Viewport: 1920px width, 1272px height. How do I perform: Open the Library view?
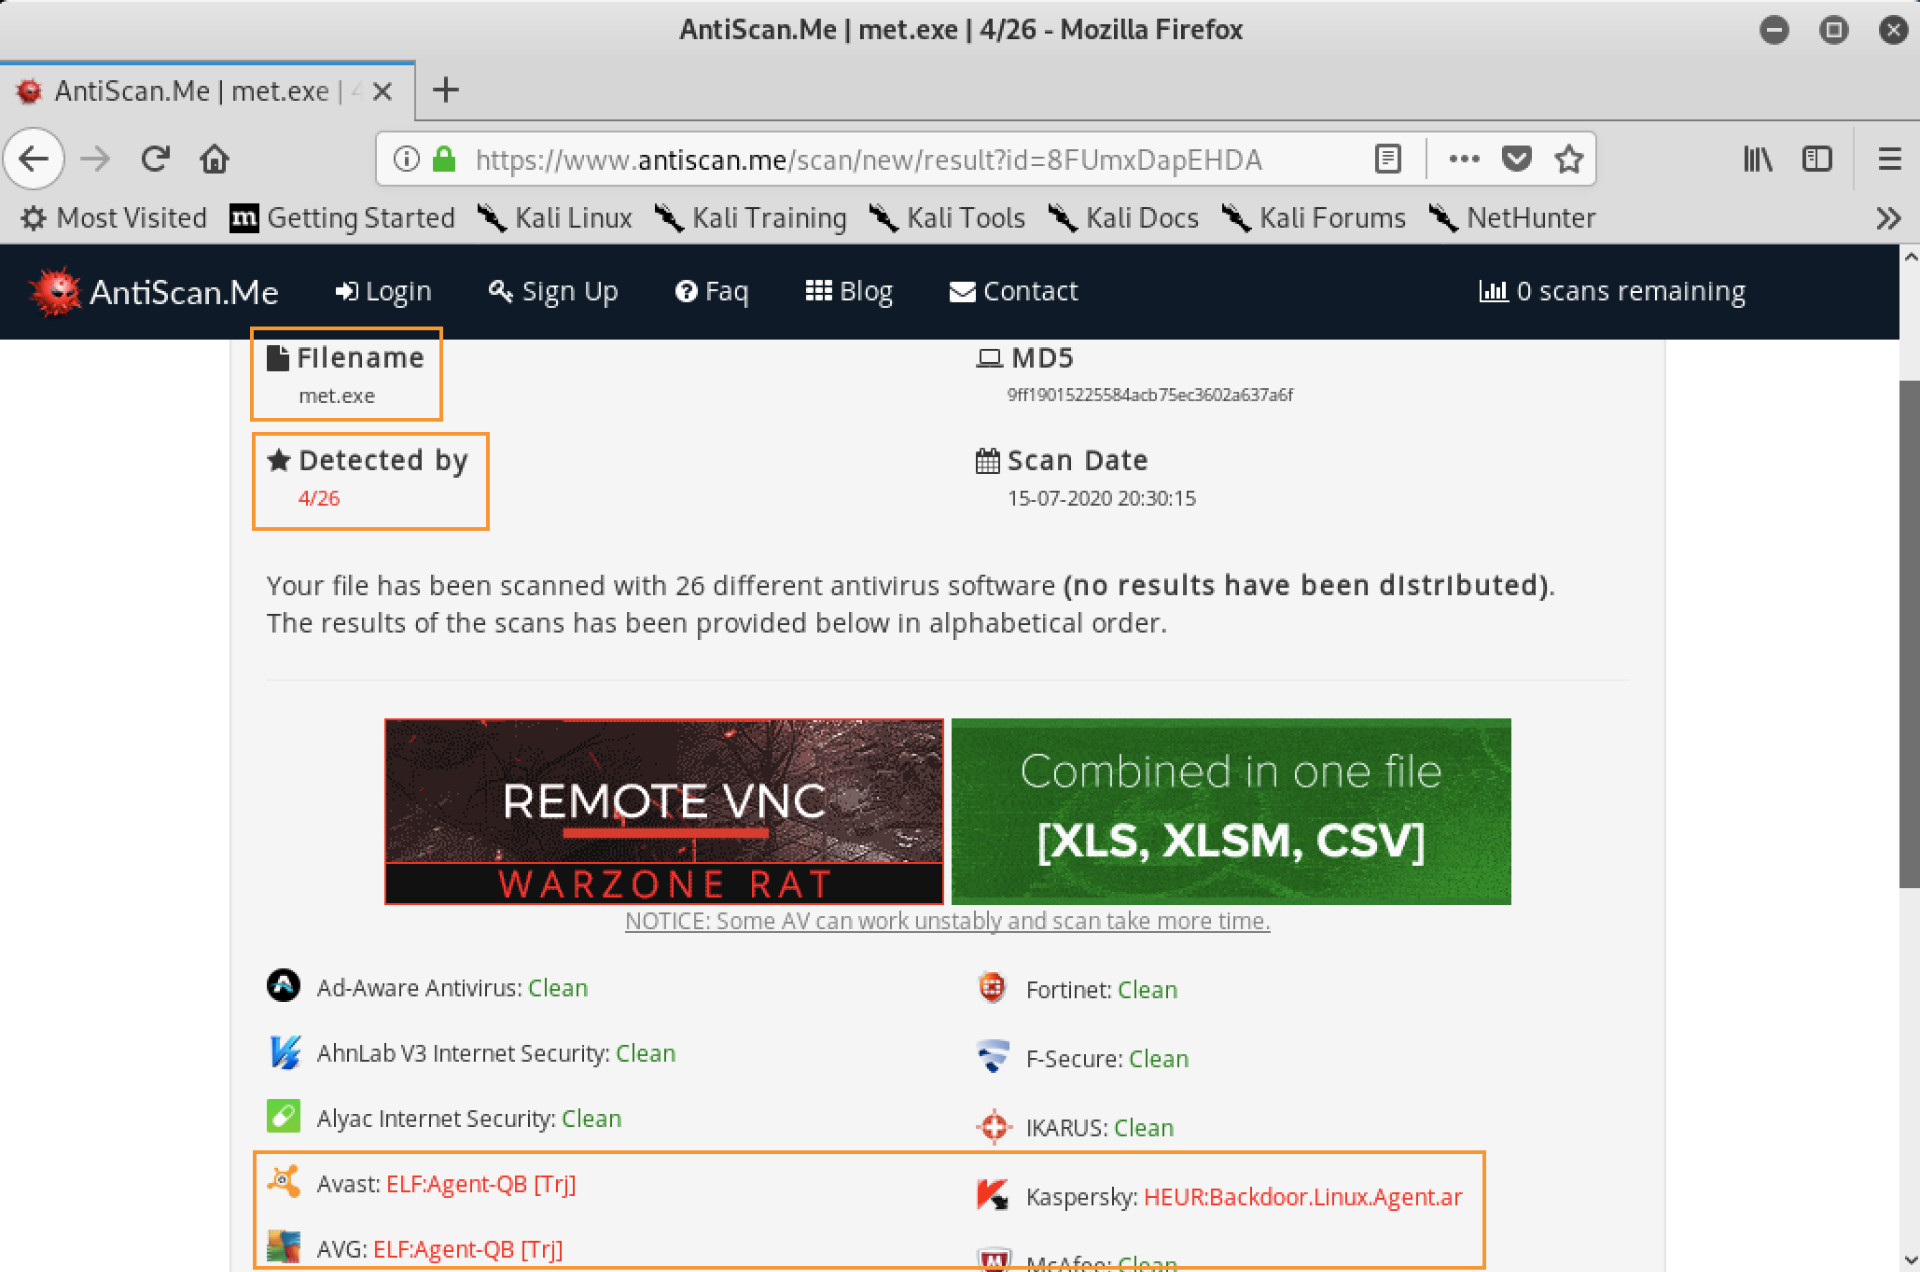[x=1757, y=159]
